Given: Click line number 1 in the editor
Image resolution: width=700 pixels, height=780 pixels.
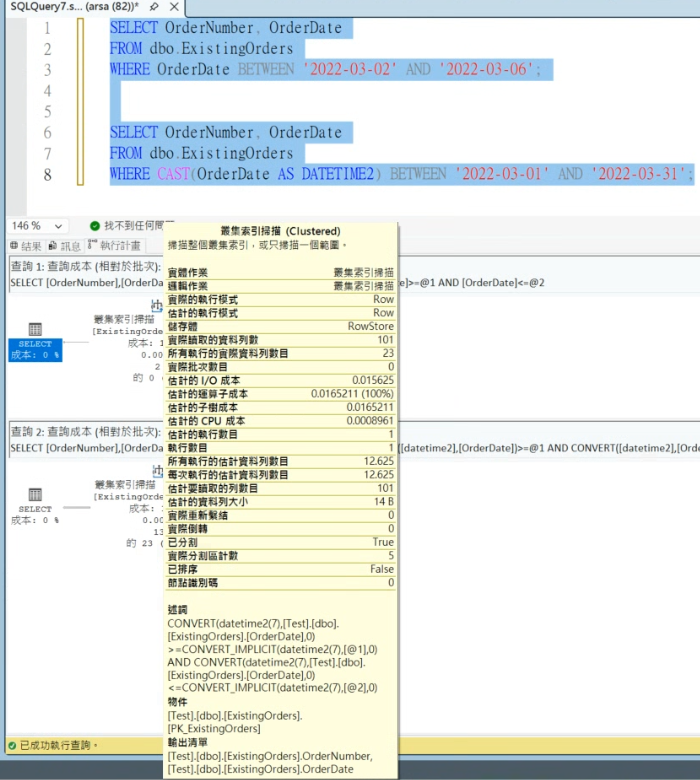Looking at the screenshot, I should click(x=47, y=28).
